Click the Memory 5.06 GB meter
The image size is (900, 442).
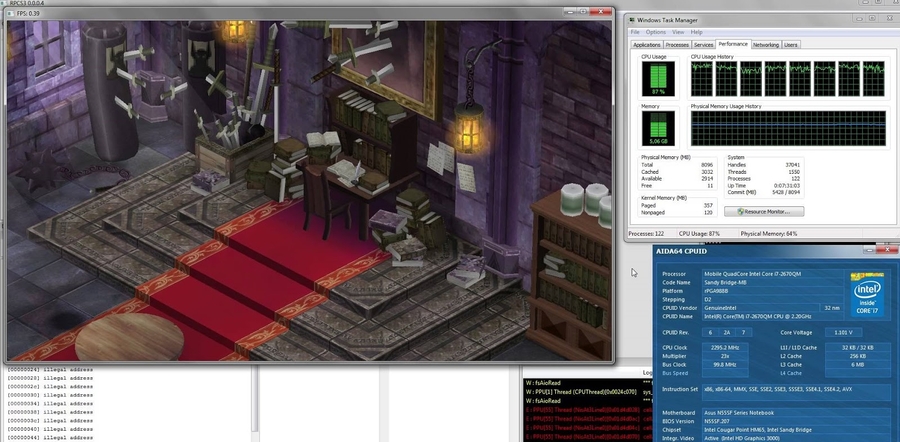click(656, 128)
